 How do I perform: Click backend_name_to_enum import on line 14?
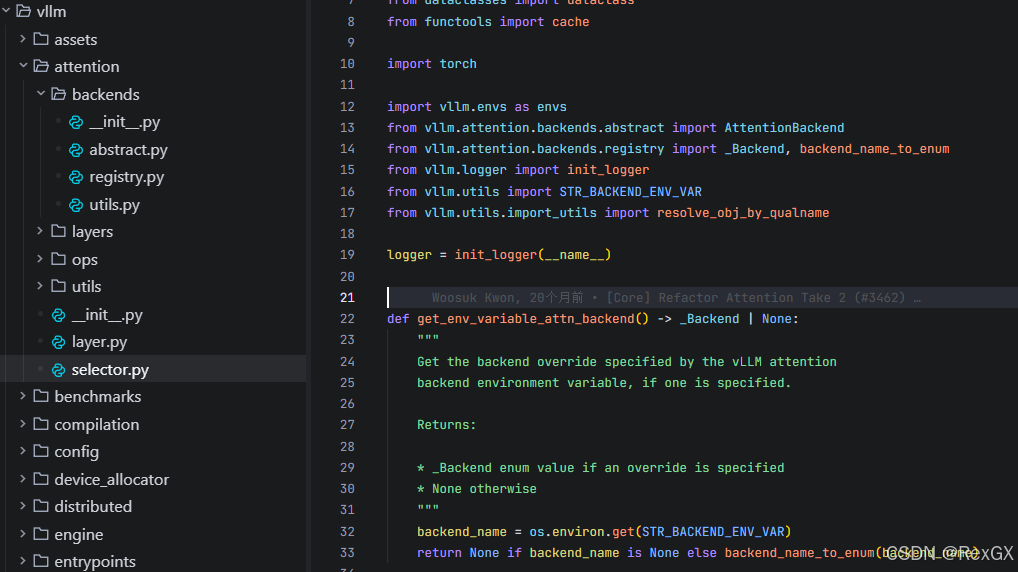(874, 149)
